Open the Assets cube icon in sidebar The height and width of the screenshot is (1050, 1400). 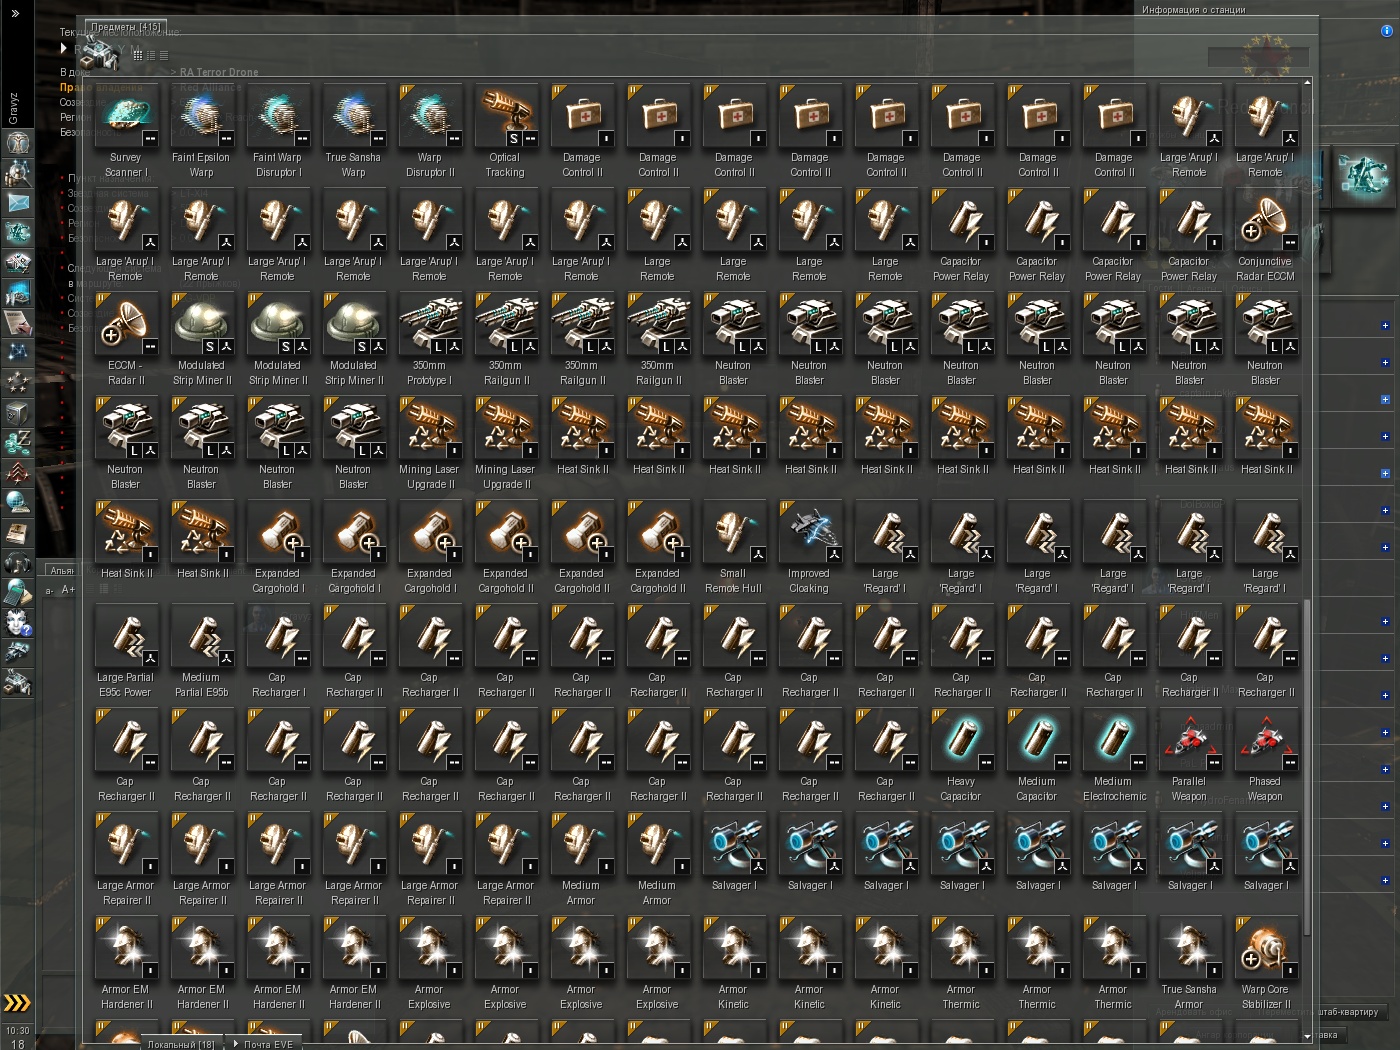click(x=18, y=412)
